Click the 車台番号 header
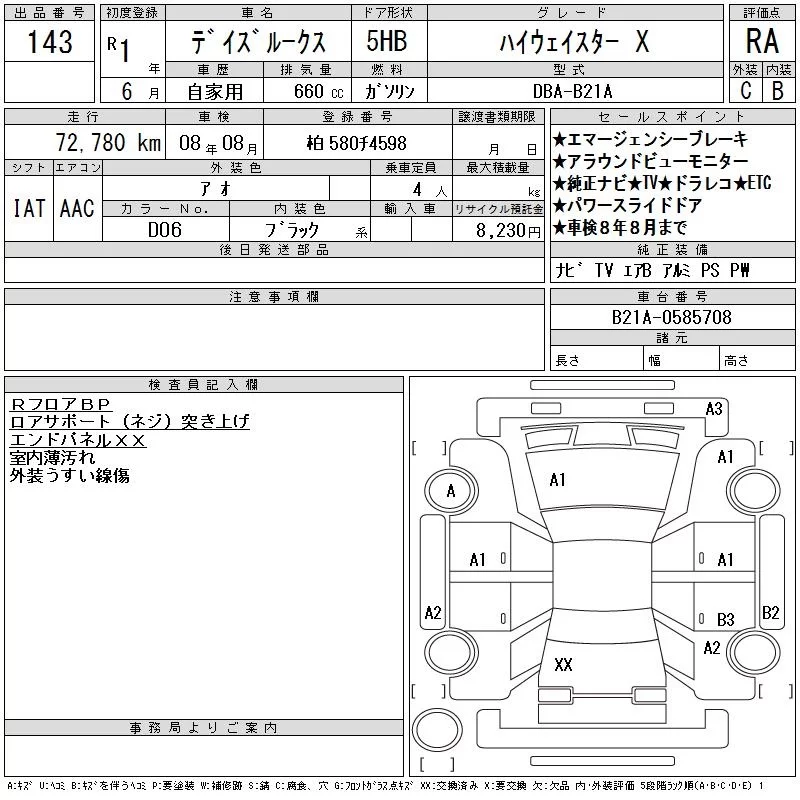The height and width of the screenshot is (800, 800). (x=672, y=297)
